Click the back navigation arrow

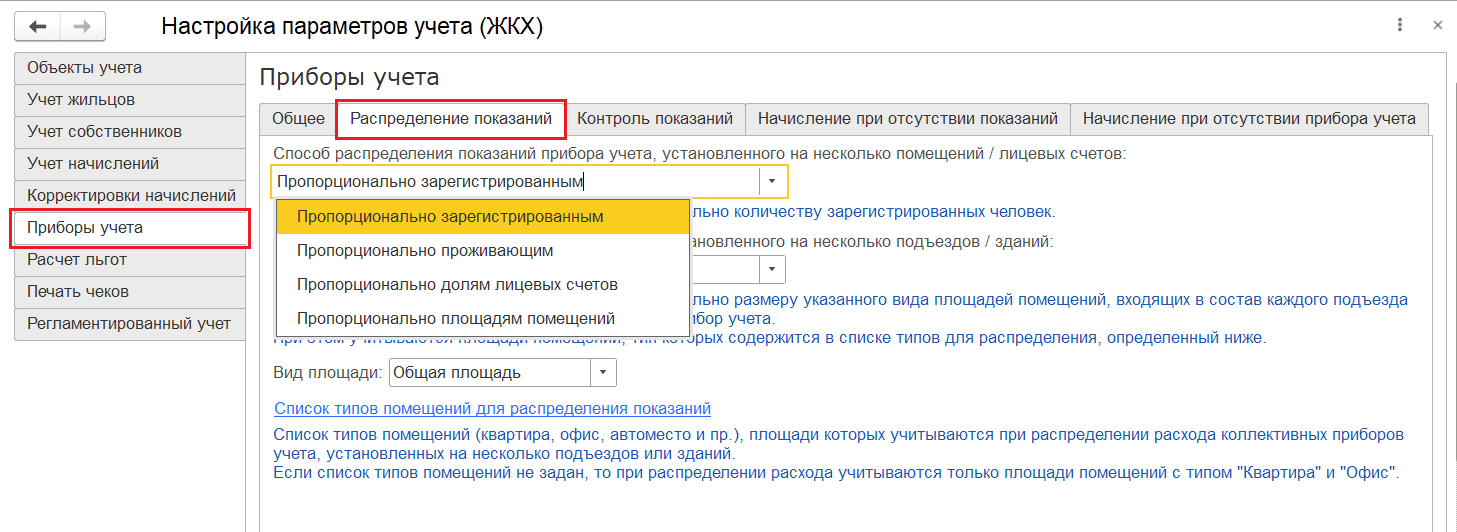point(38,26)
